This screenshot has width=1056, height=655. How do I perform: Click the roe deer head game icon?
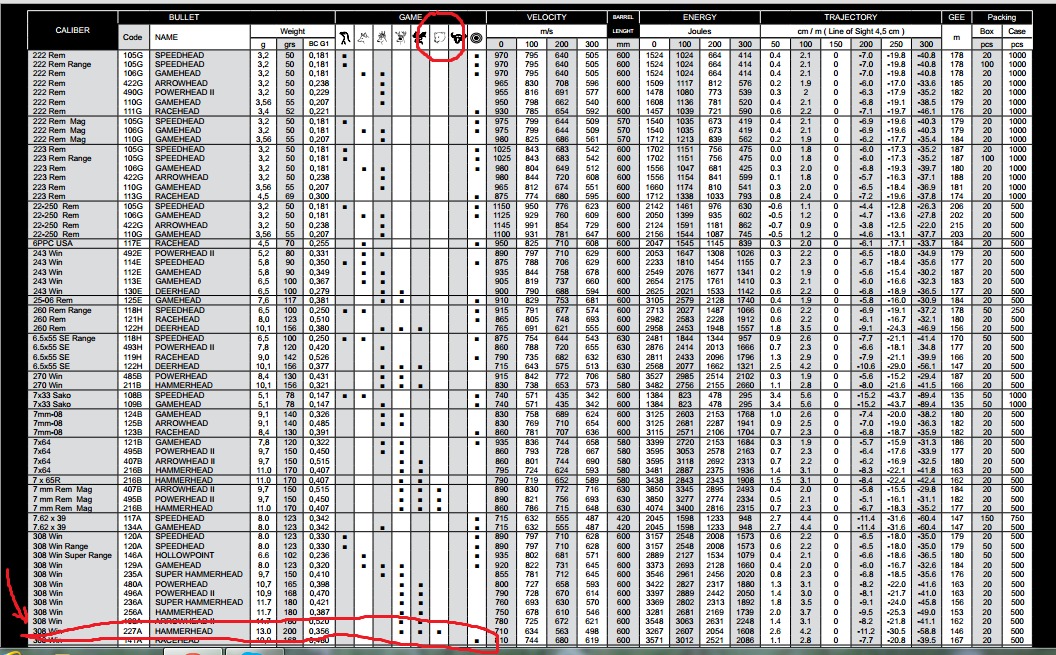click(382, 38)
